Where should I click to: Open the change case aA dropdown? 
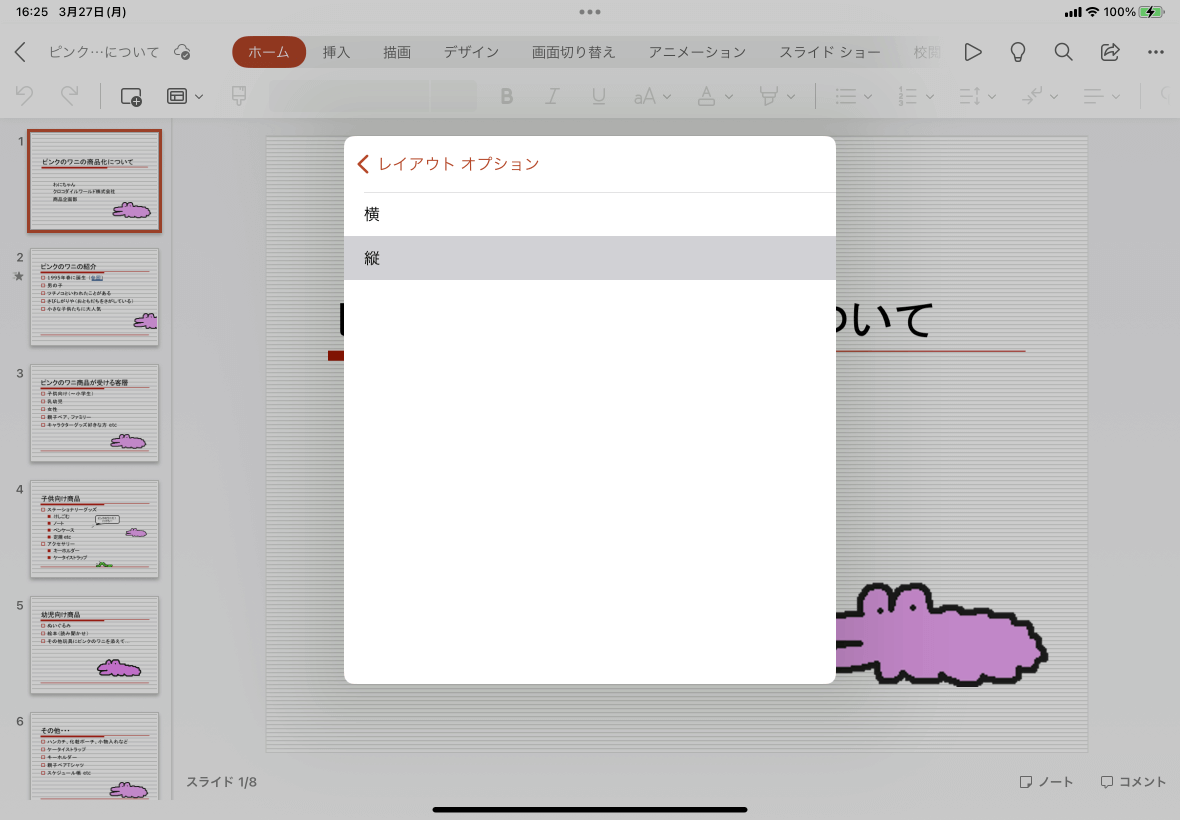click(x=652, y=96)
